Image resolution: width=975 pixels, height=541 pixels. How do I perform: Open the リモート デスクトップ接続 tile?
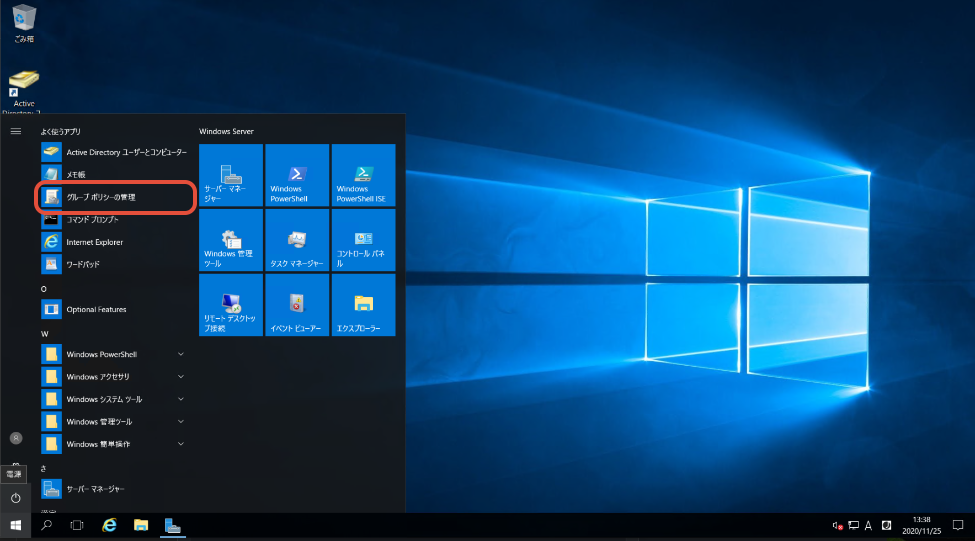231,305
